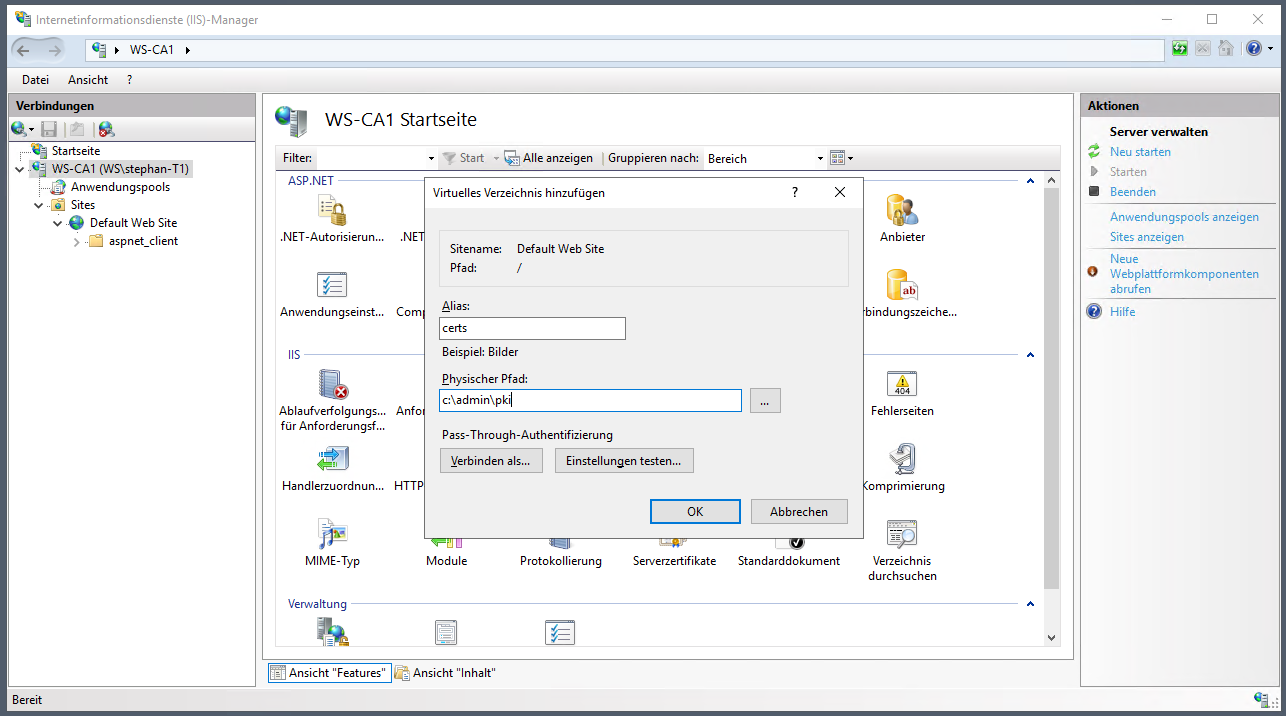
Task: Collapse the Default Web Site node
Action: [x=58, y=223]
